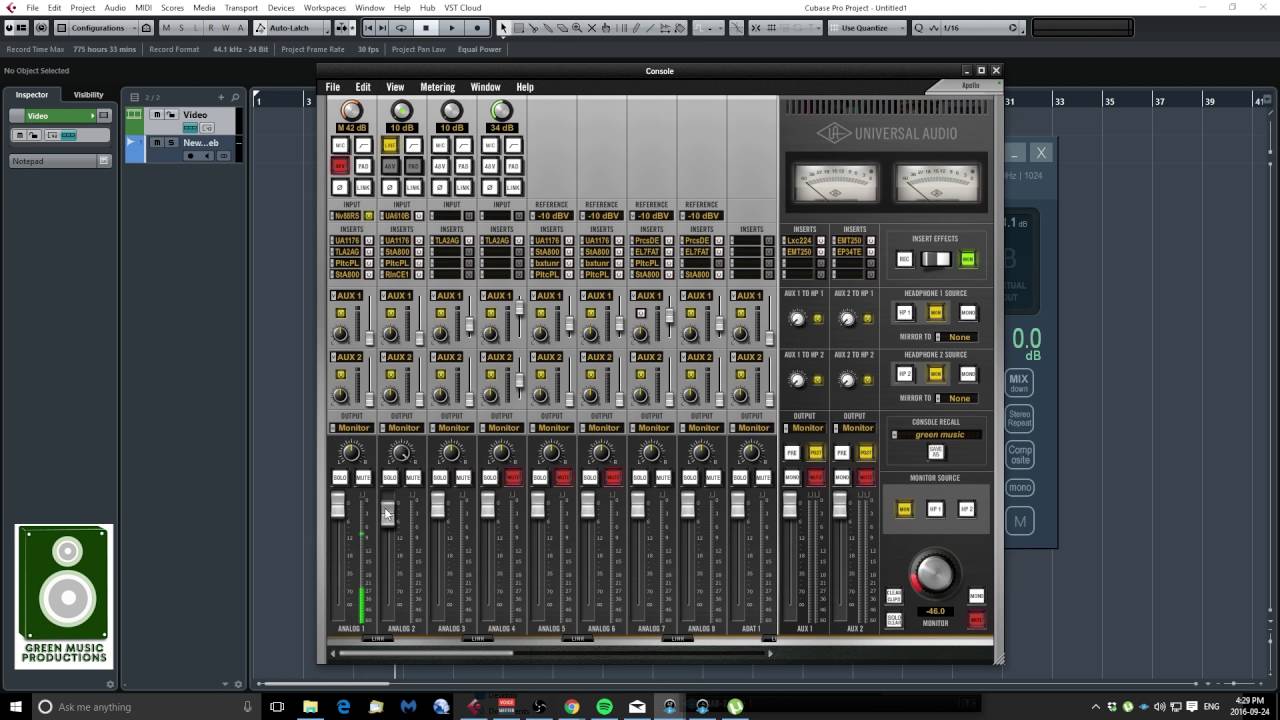Toggle the Cycle loop button in transport
The image size is (1280, 720).
tap(401, 28)
